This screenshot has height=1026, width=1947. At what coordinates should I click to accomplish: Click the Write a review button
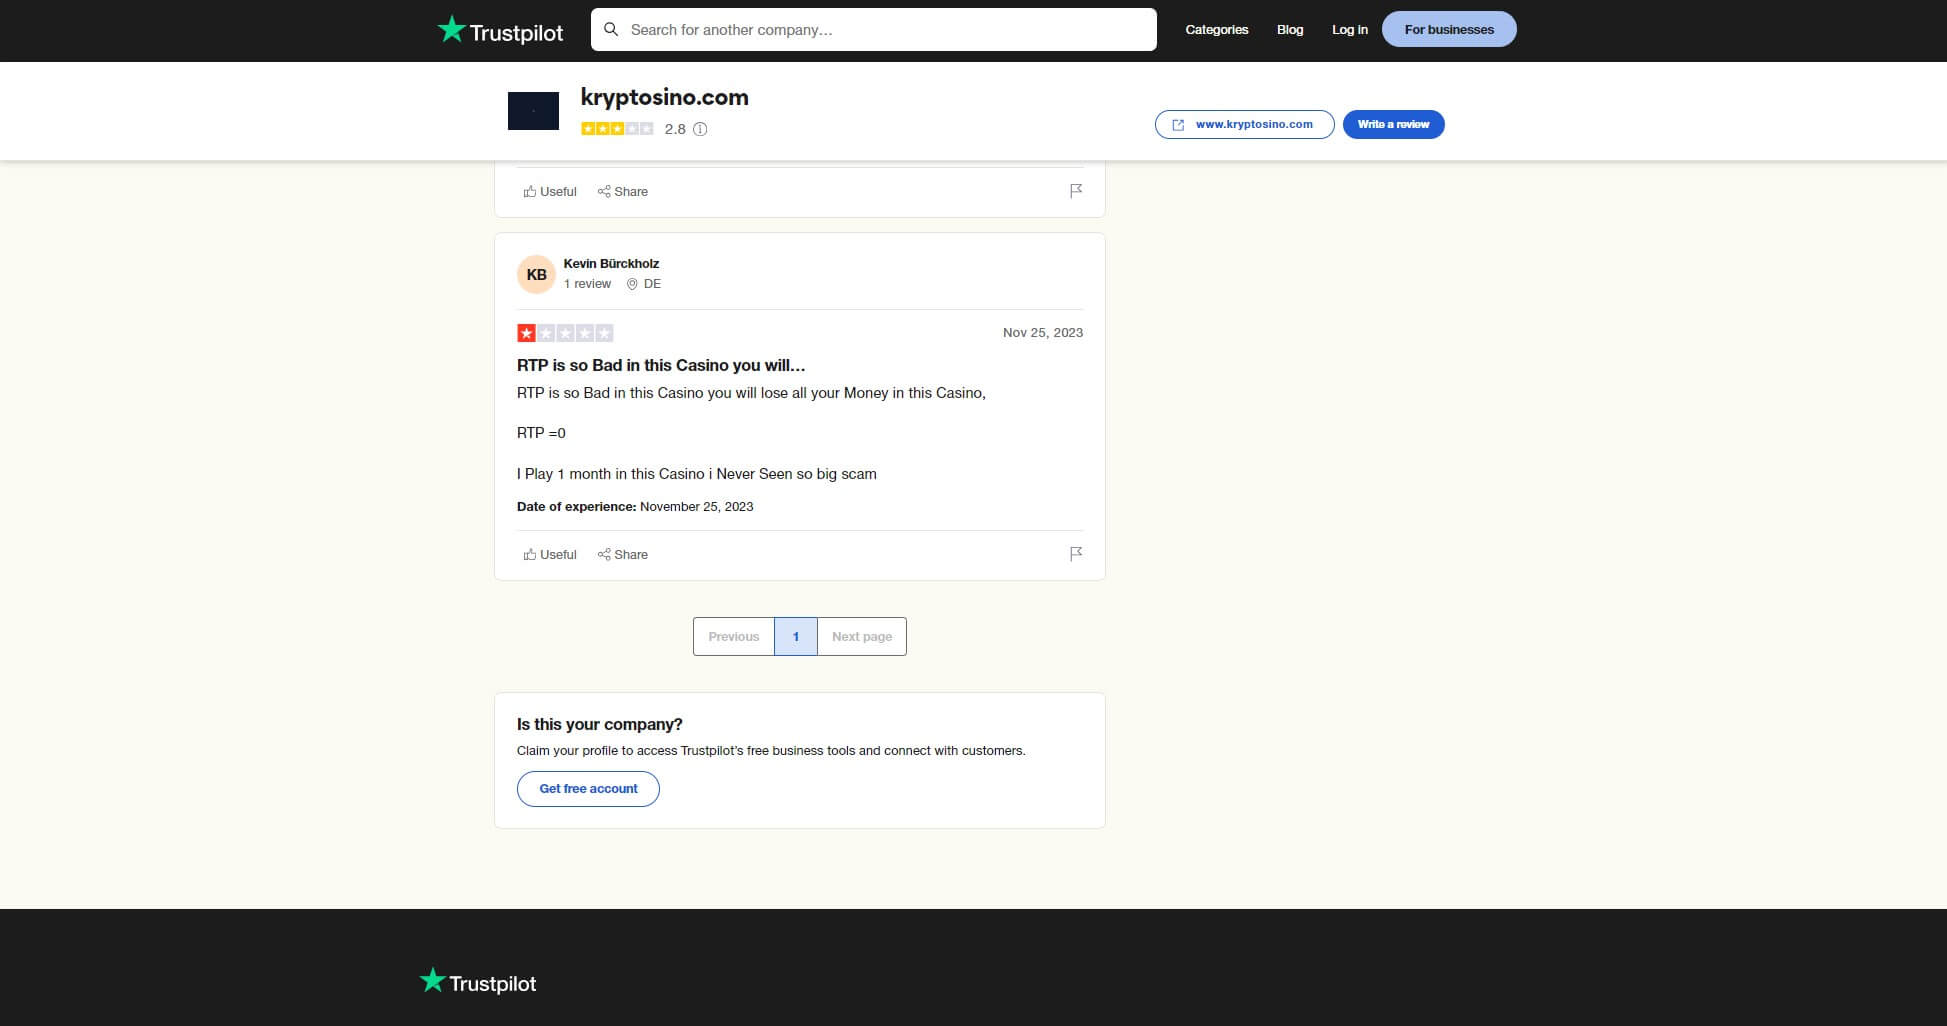(1393, 124)
